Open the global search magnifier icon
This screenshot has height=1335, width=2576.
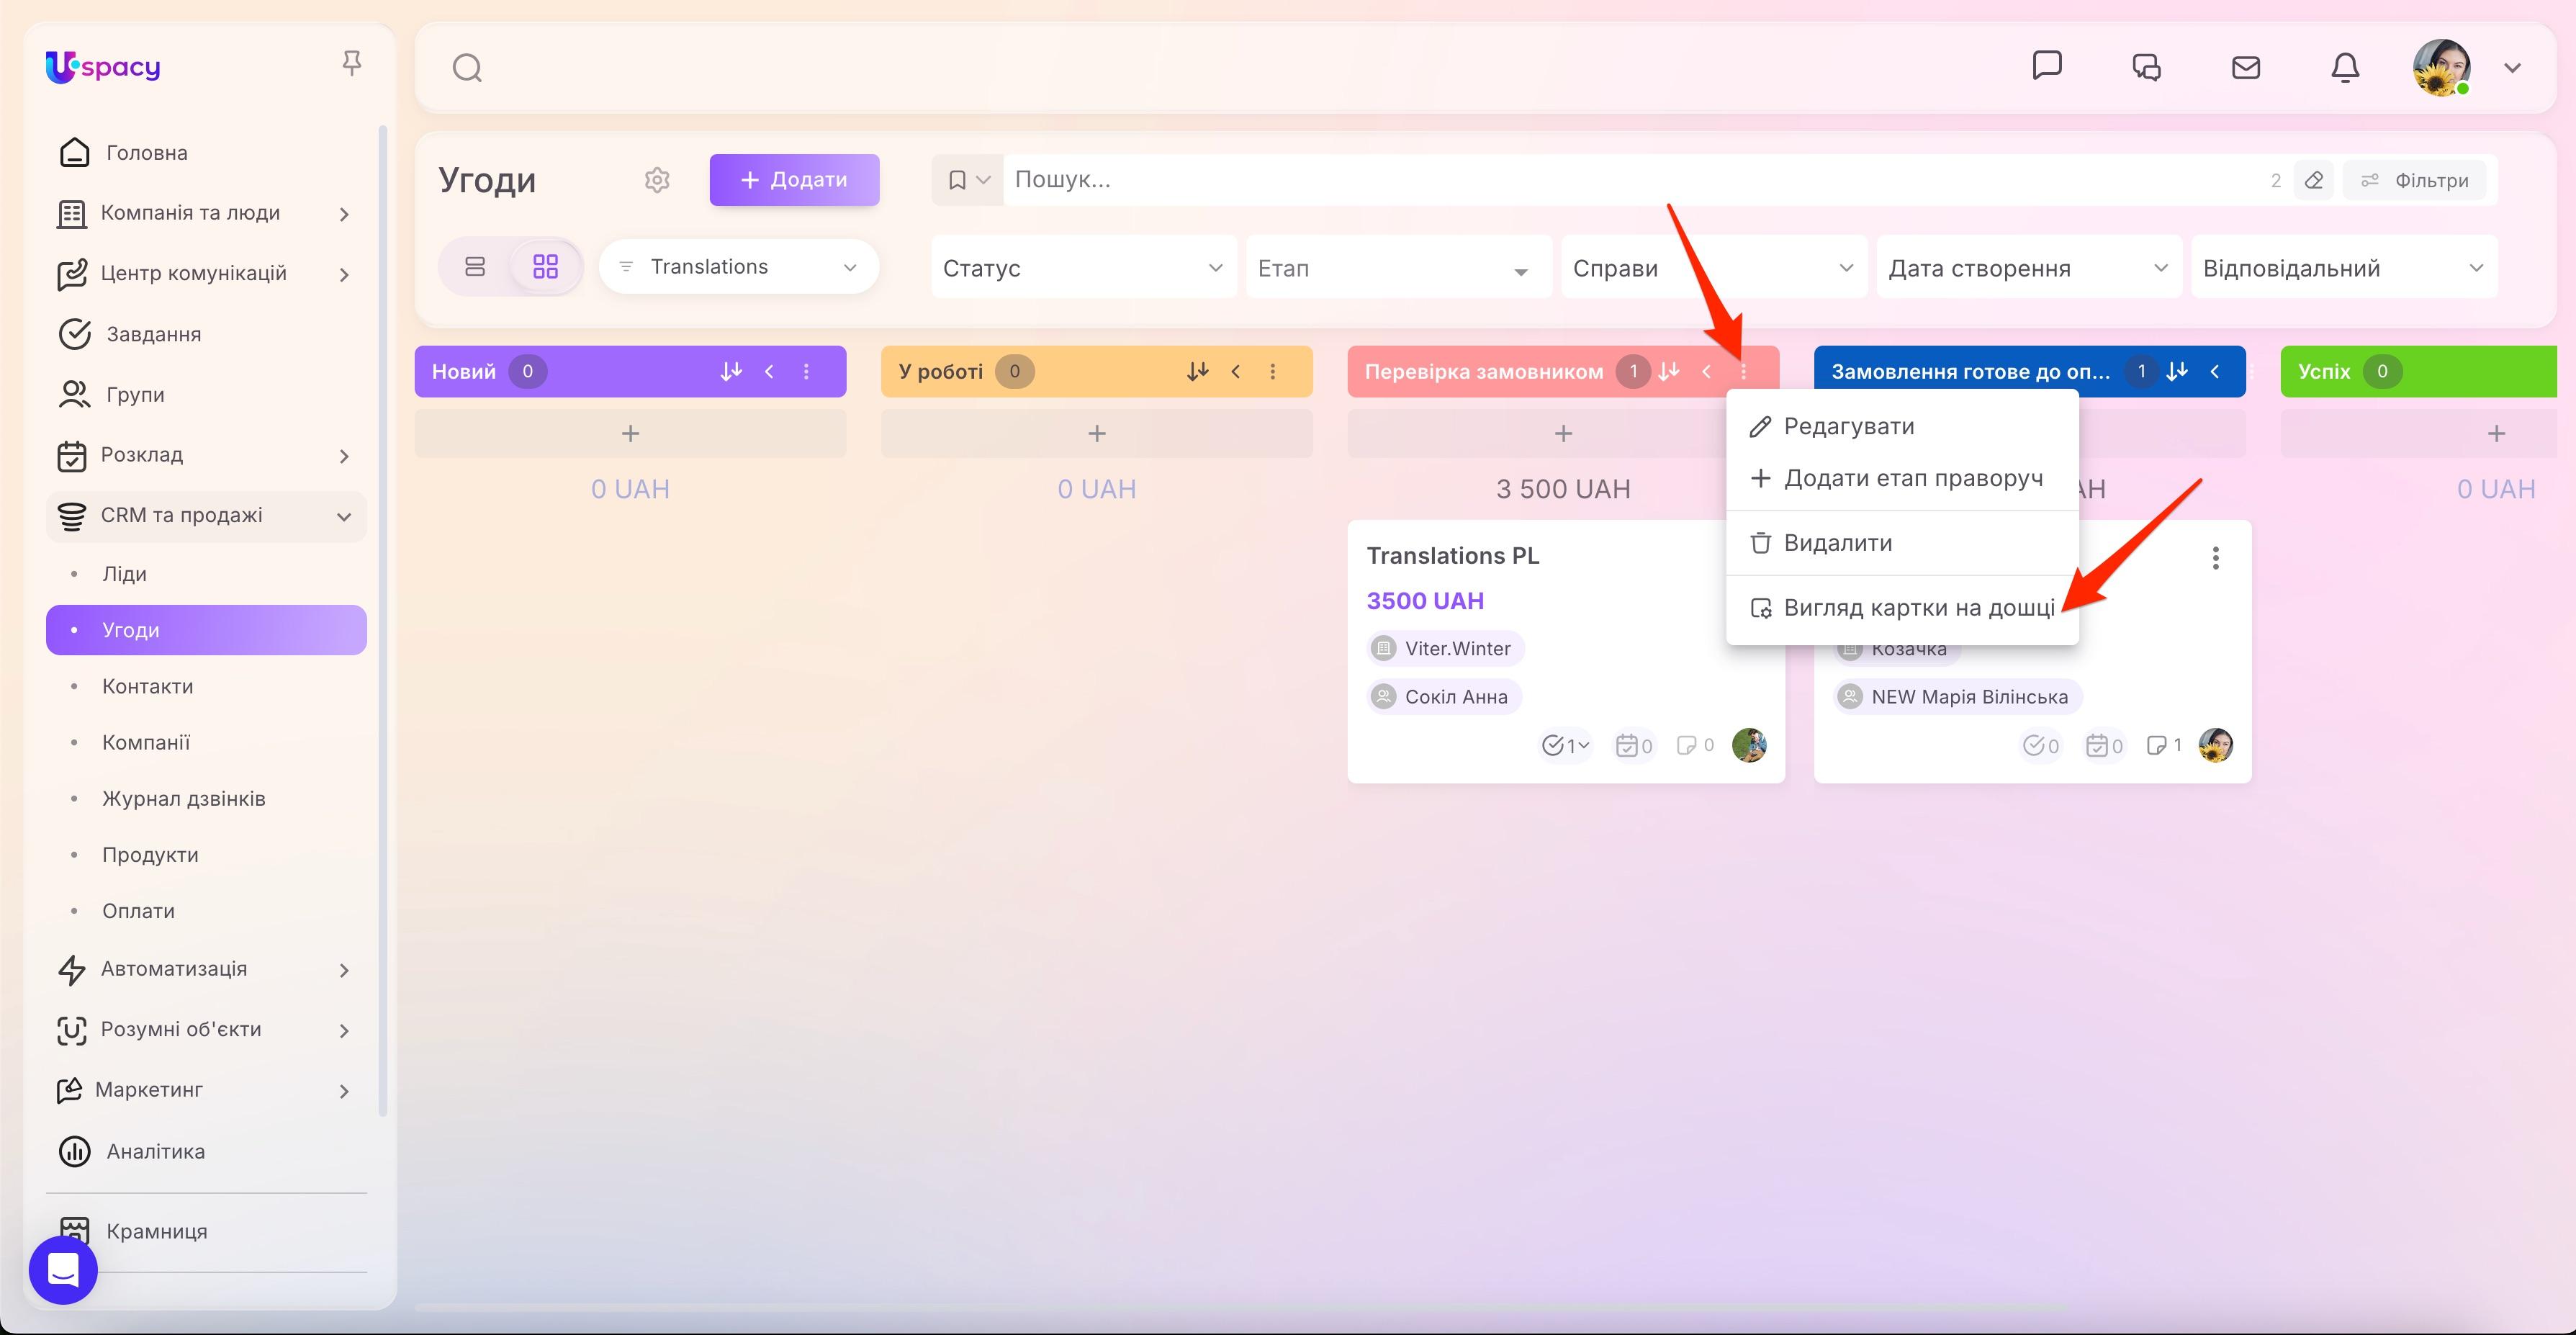point(467,68)
